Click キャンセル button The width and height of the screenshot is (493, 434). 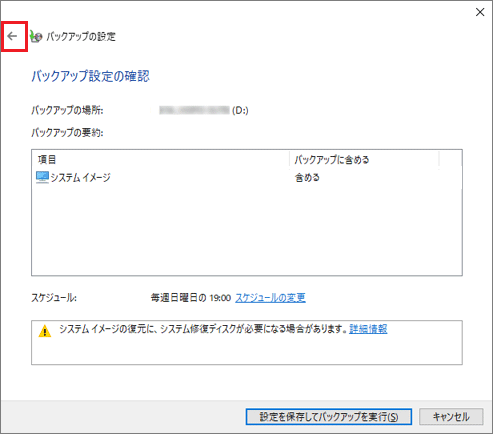point(451,417)
